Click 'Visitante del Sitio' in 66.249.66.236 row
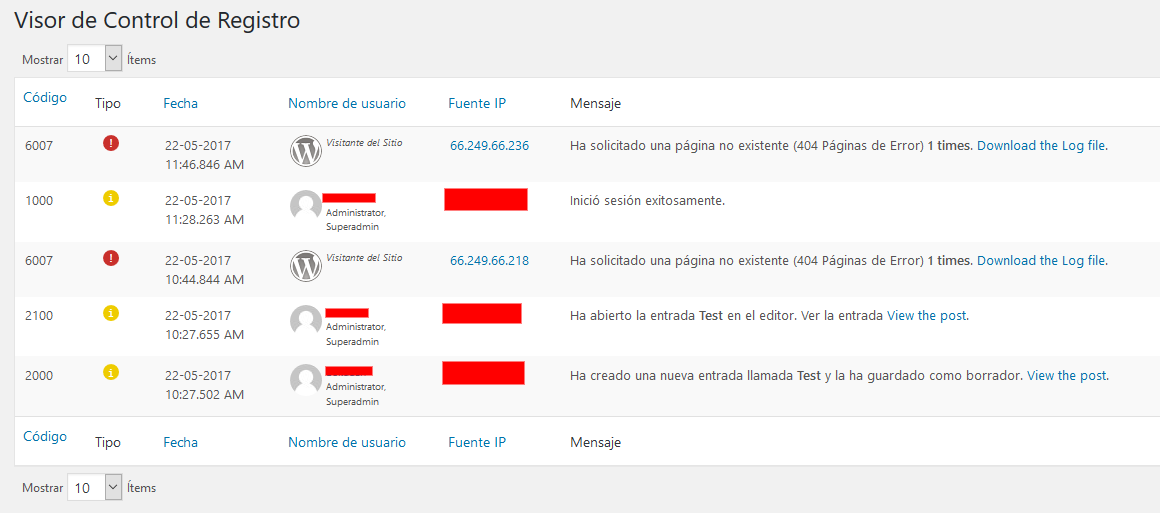 (364, 142)
